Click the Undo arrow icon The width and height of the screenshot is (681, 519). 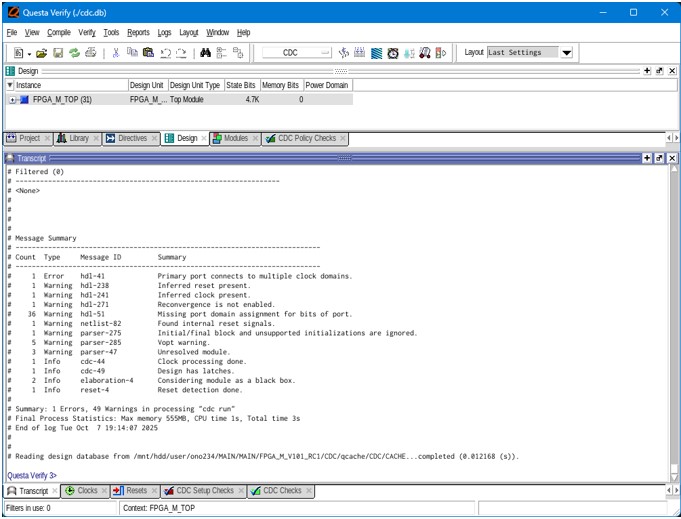click(x=166, y=53)
